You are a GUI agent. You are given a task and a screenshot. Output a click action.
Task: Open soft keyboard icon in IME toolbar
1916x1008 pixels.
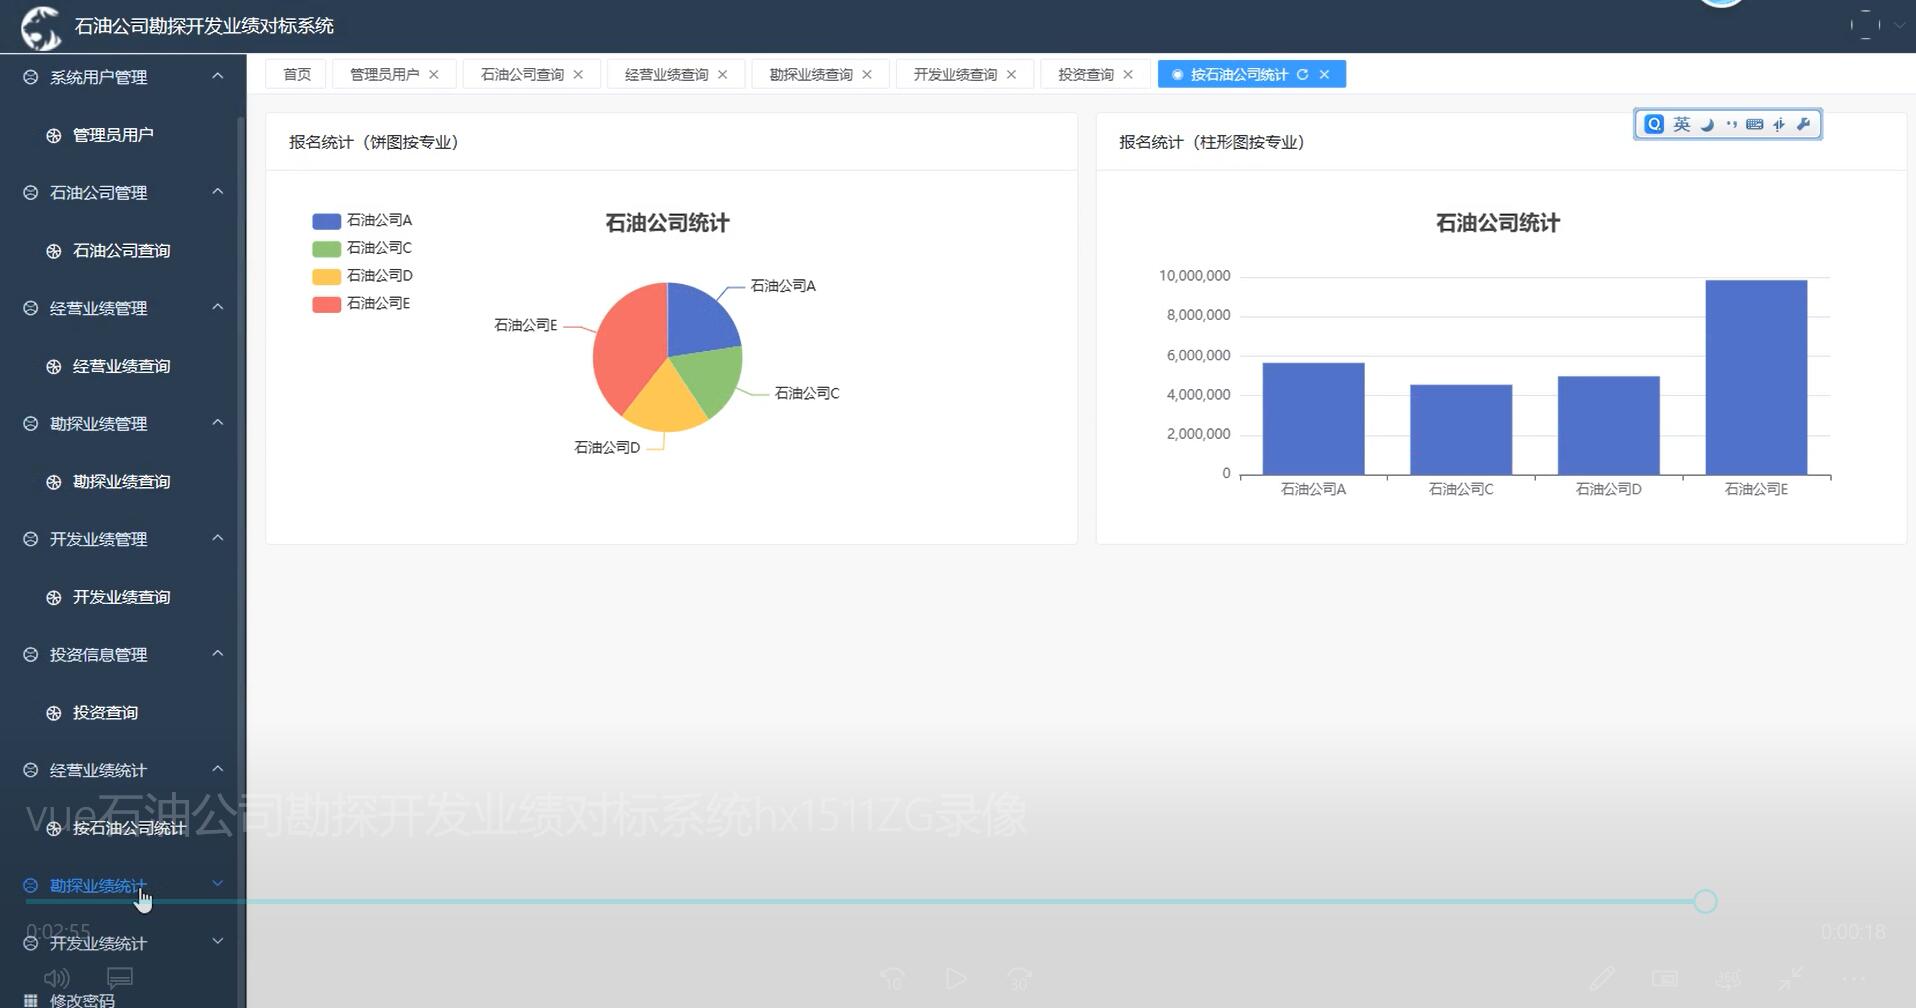[x=1755, y=124]
